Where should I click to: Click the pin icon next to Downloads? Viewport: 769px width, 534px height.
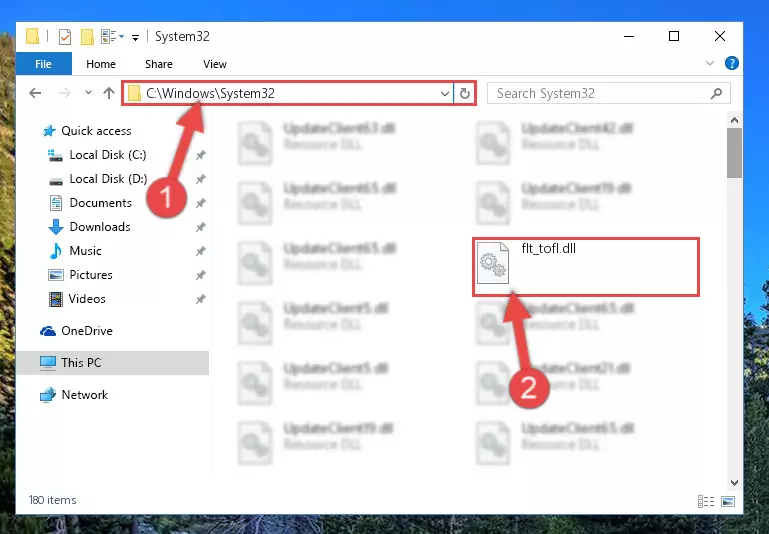click(201, 228)
